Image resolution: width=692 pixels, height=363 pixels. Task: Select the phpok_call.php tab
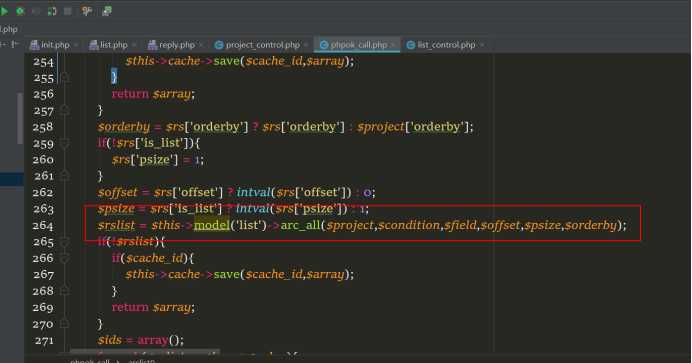click(358, 45)
